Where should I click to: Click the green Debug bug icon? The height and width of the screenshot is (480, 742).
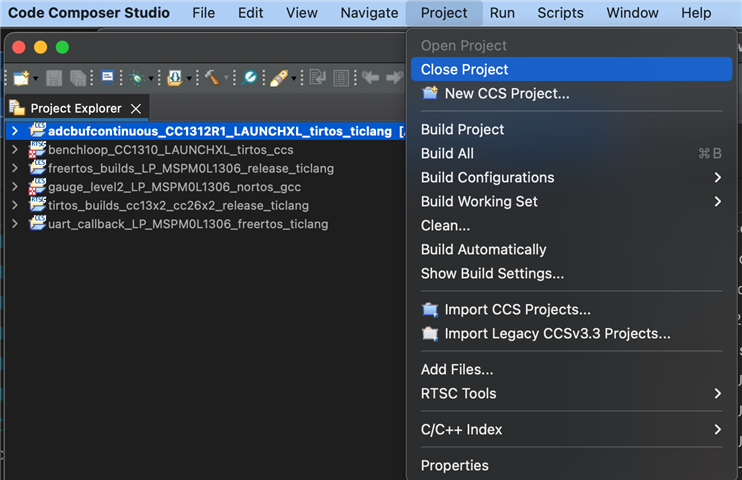(x=137, y=78)
